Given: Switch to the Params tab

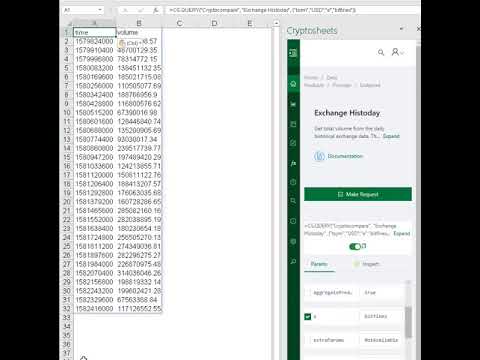Looking at the screenshot, I should coord(319,264).
